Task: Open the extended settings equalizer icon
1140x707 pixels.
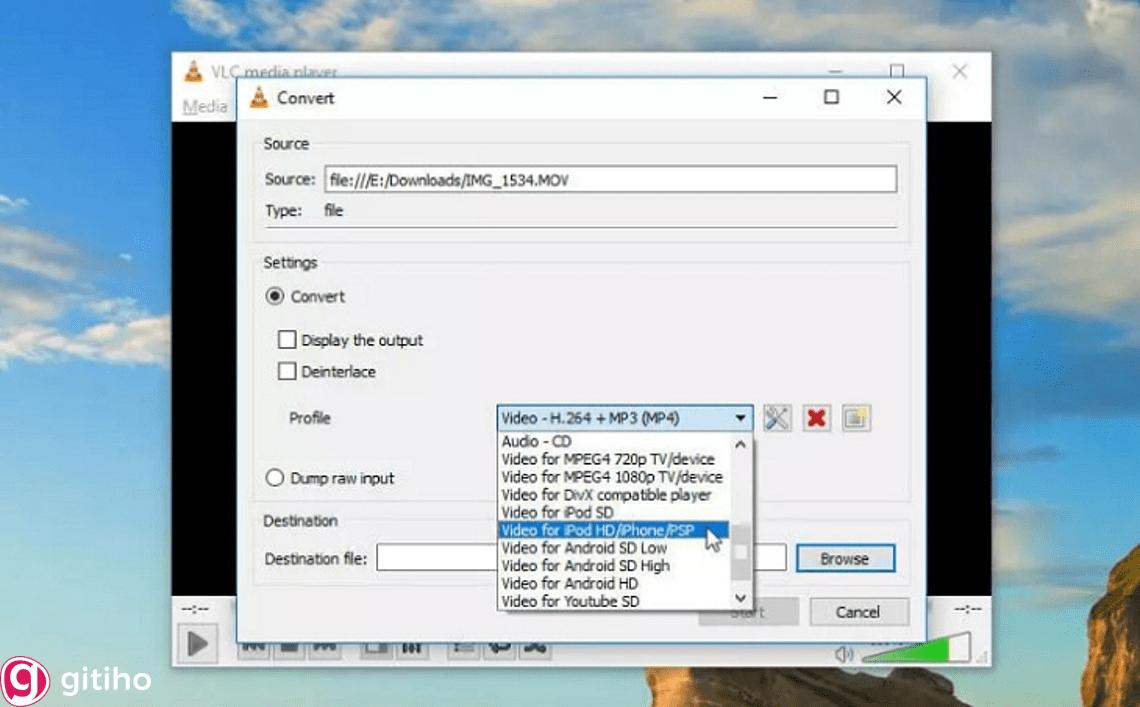Action: pos(411,648)
